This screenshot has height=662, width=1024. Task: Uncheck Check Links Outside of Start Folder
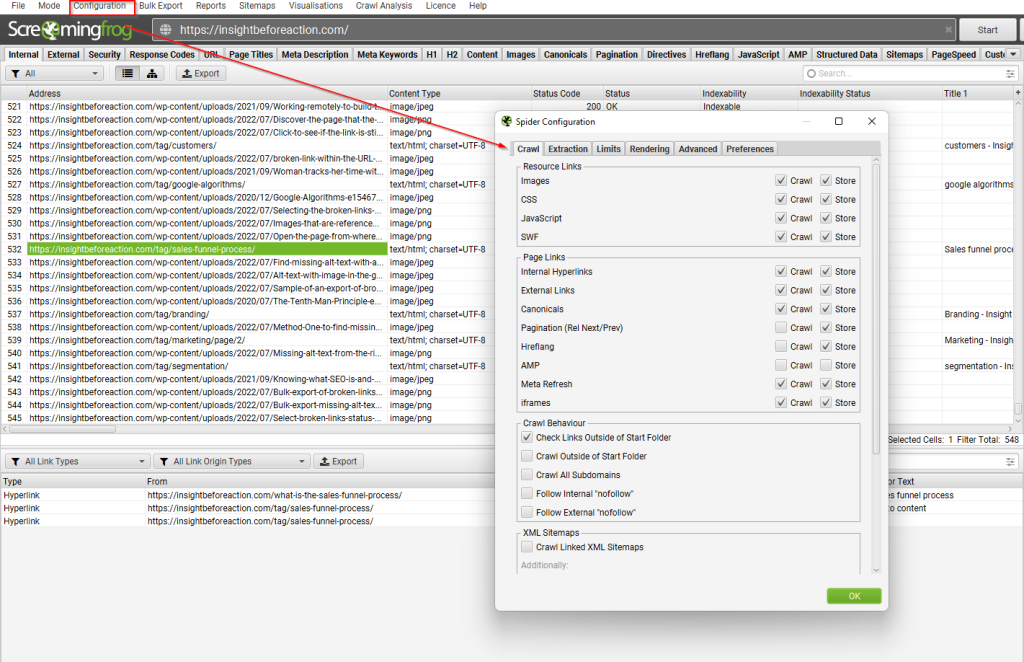pyautogui.click(x=527, y=437)
